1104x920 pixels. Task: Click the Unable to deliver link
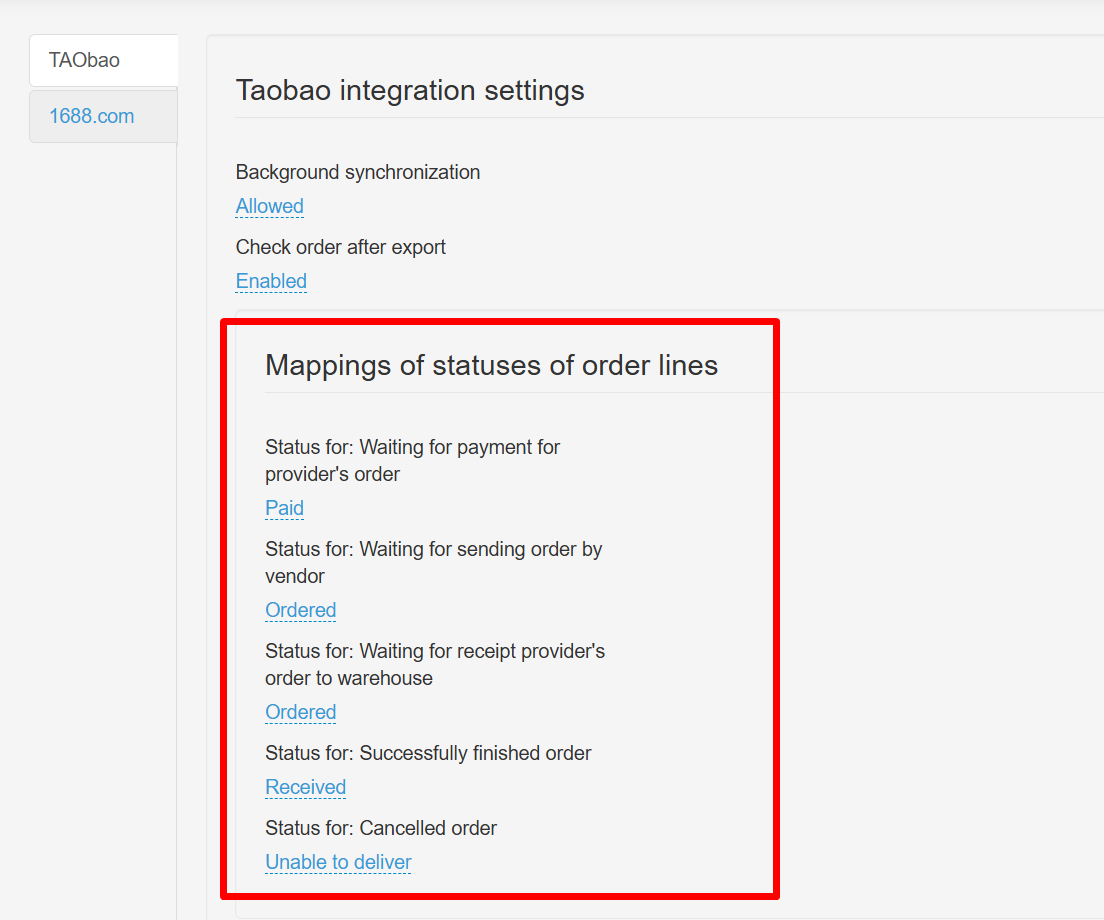tap(338, 862)
